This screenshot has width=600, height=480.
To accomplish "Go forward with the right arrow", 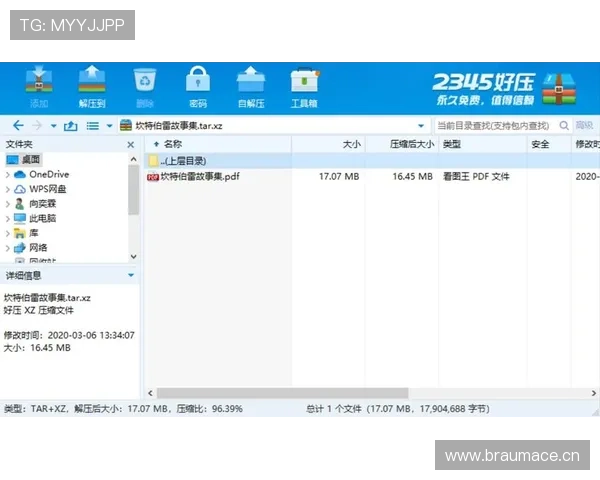I will [37, 126].
